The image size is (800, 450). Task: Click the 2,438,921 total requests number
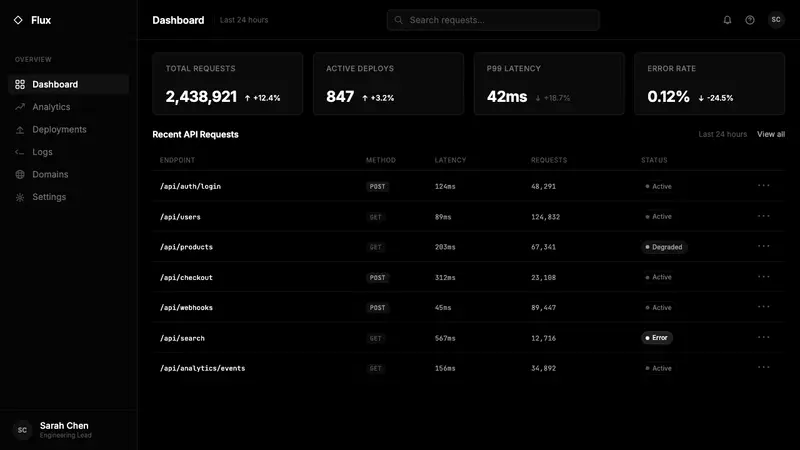coord(201,96)
